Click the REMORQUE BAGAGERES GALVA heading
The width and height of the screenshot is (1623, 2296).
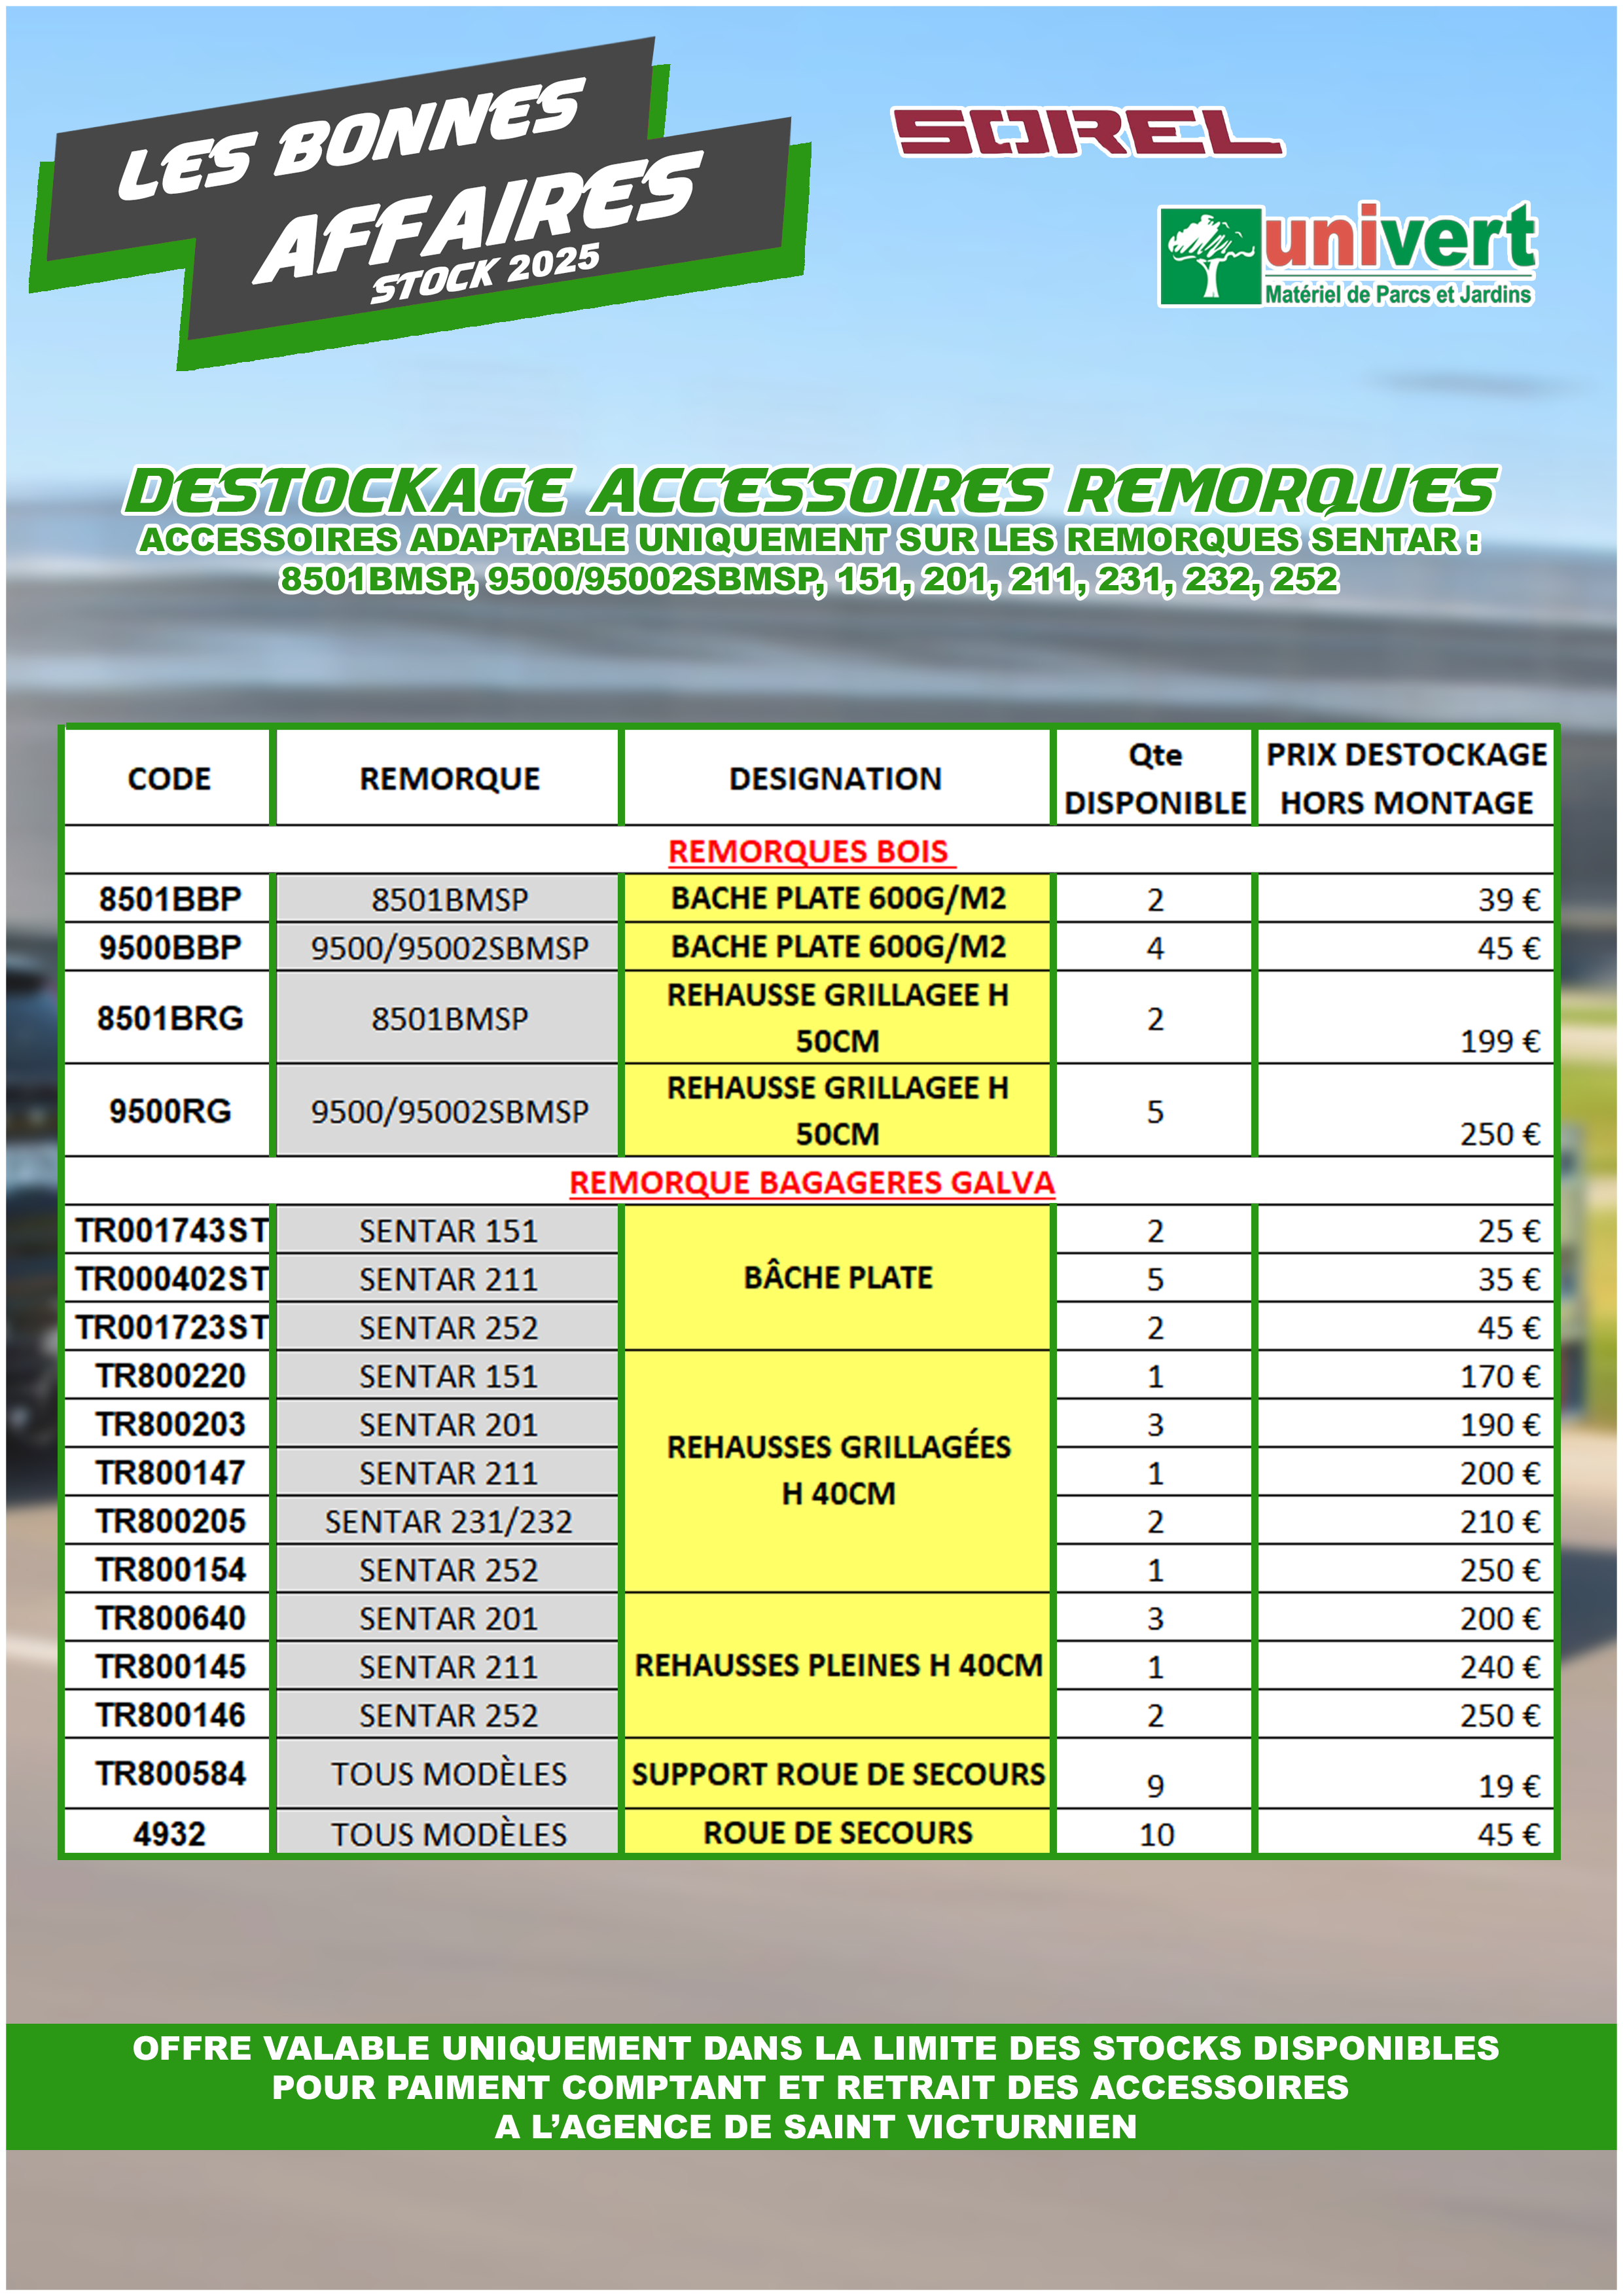[811, 1182]
